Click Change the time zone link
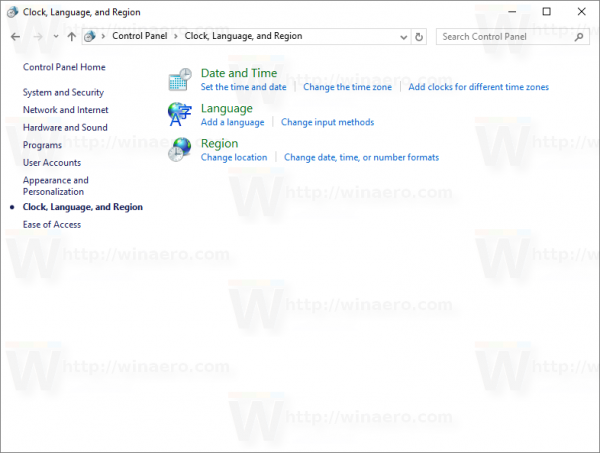Viewport: 600px width, 453px height. click(x=347, y=87)
